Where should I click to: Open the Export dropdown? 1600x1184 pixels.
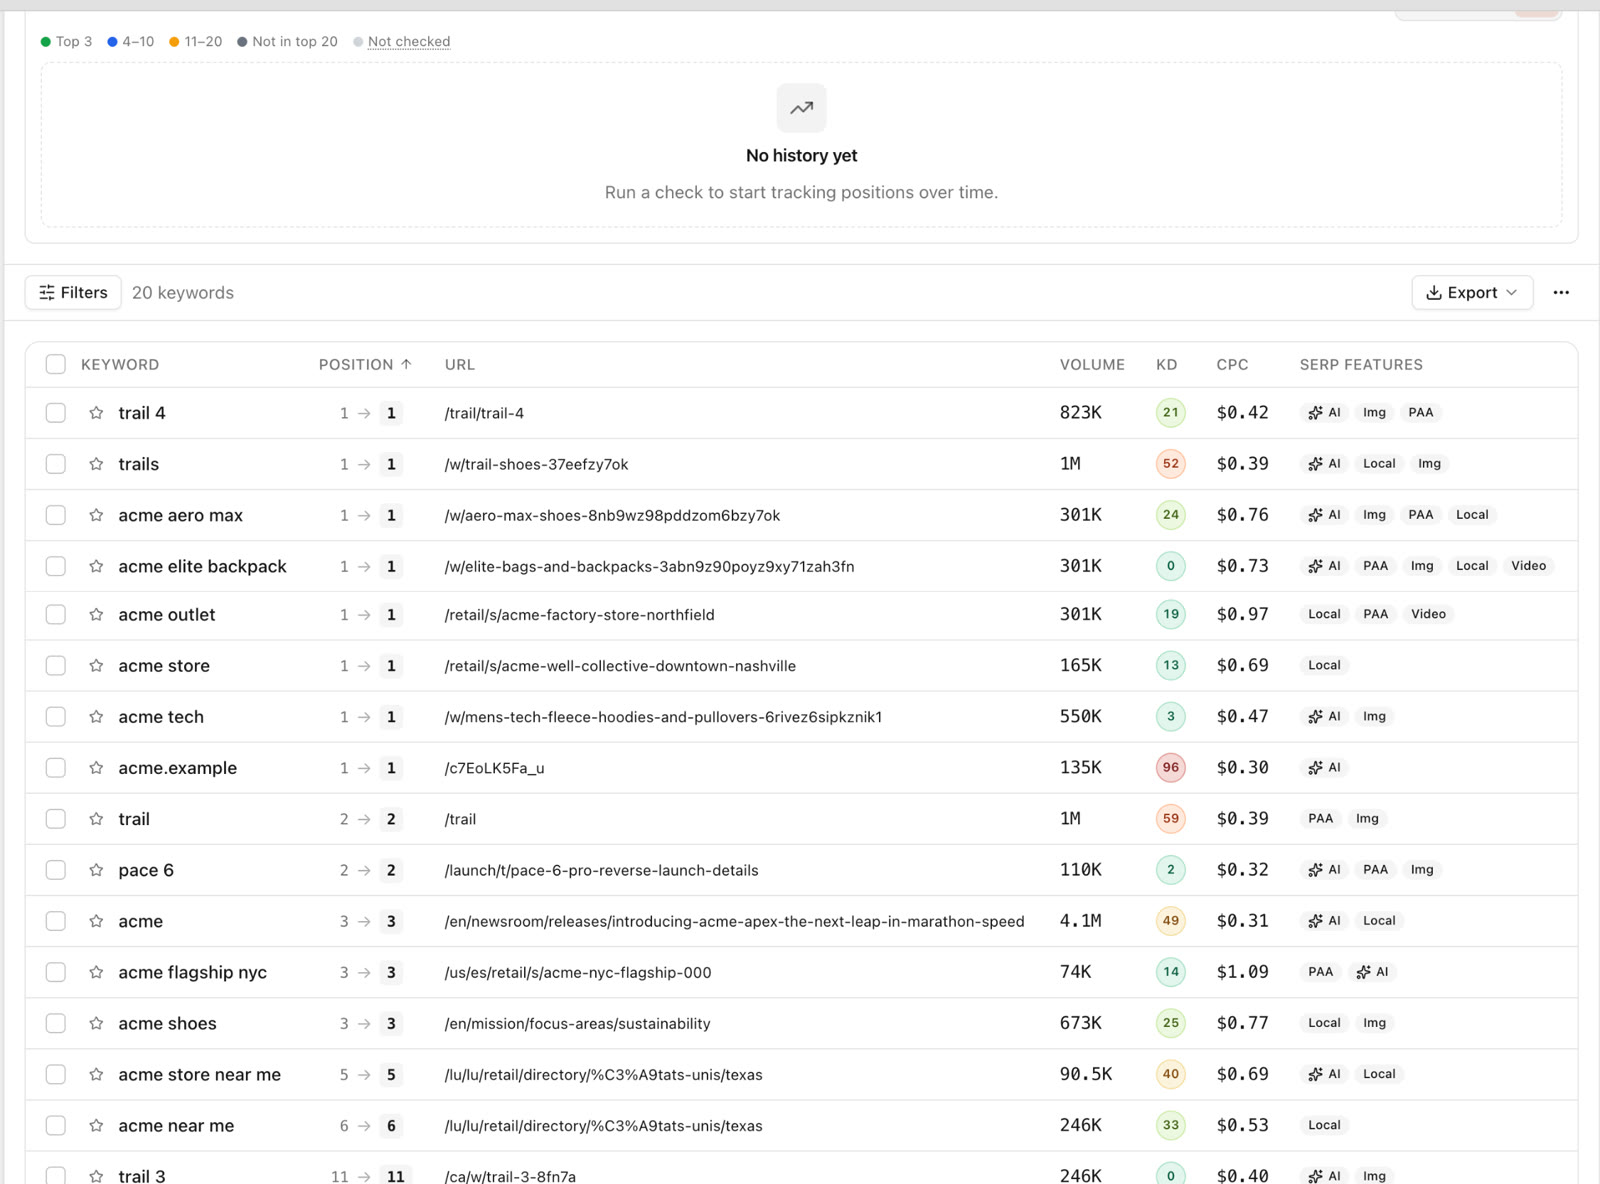1472,293
